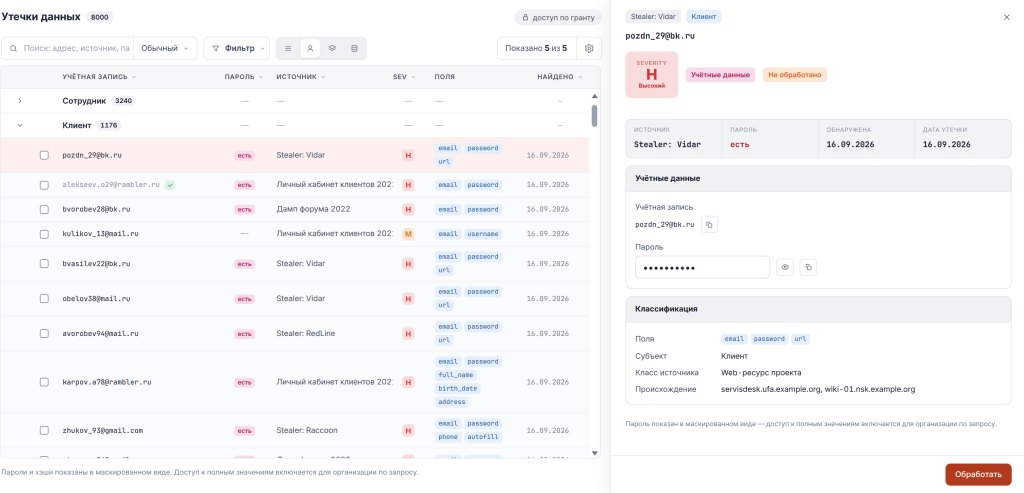This screenshot has width=1024, height=493.
Task: Click the Дата утечки 16.09.2026 value
Action: coord(947,144)
